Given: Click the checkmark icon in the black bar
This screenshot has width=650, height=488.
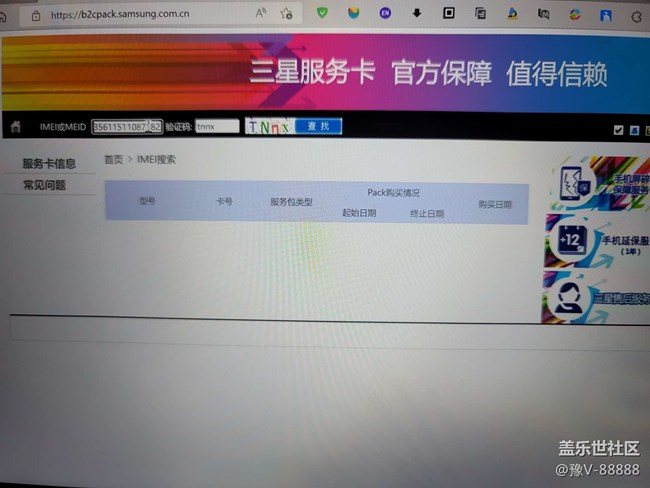Looking at the screenshot, I should 618,130.
